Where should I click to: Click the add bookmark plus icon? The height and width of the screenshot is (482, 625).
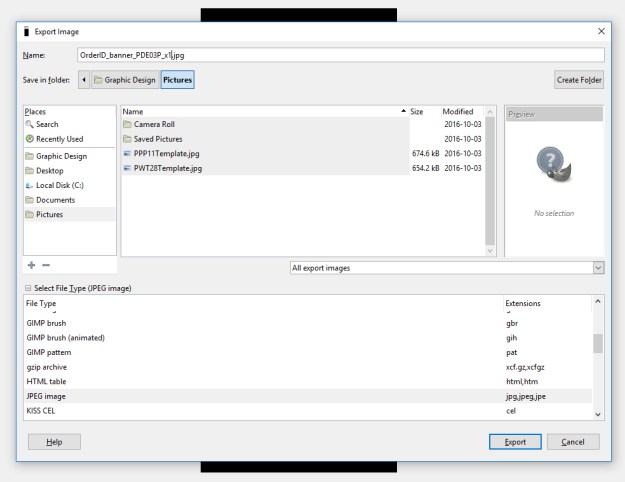pos(29,266)
